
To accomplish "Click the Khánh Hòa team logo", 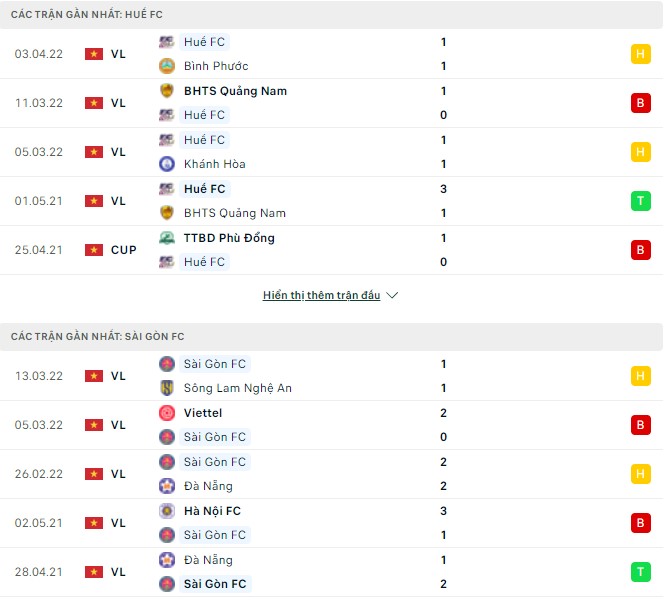I will click(x=167, y=164).
